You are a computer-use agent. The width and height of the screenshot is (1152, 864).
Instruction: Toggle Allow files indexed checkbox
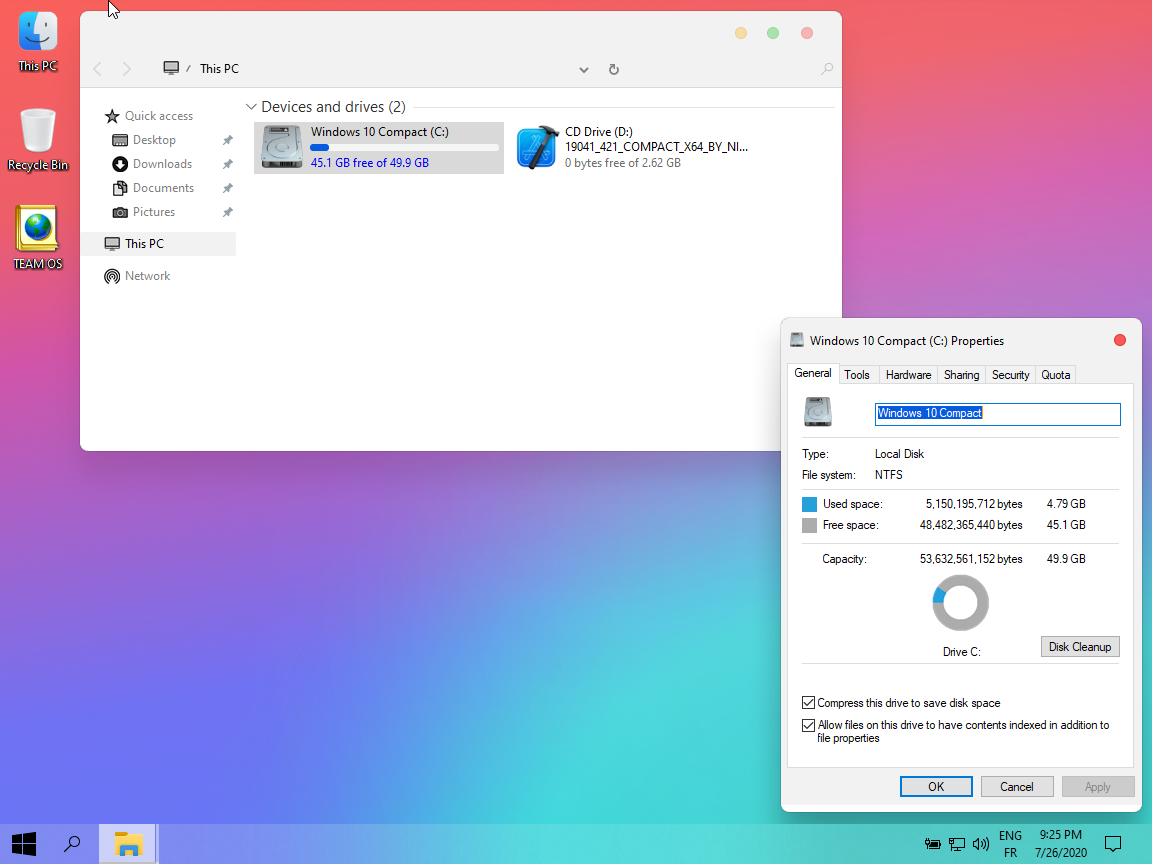808,725
